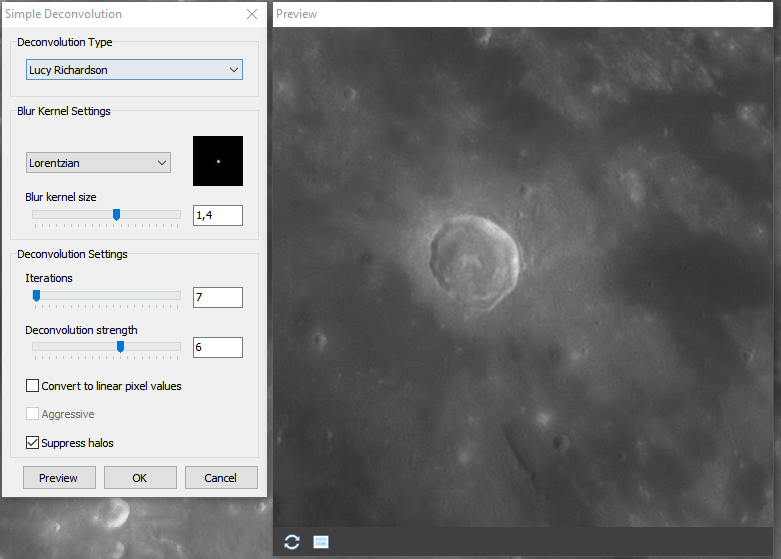Click the Iterations slider handle

click(x=36, y=296)
